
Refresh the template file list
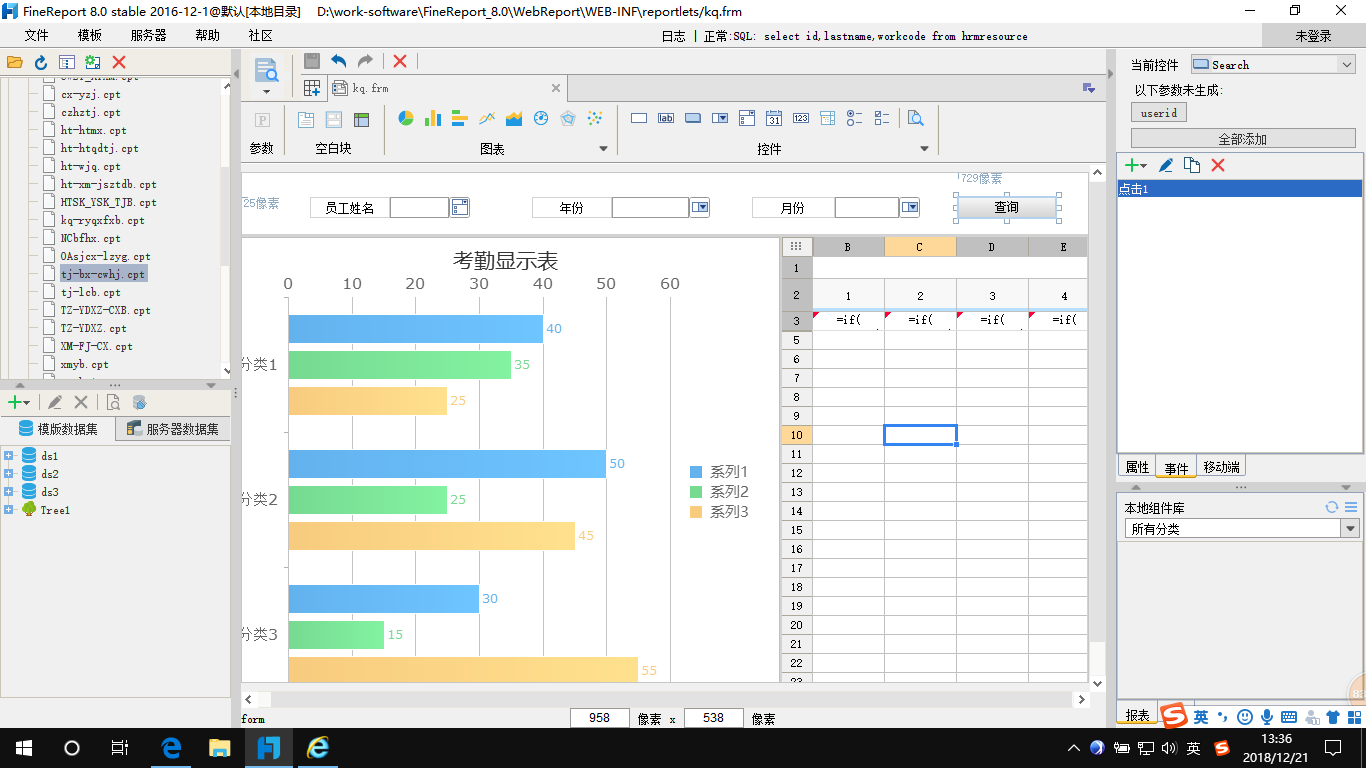pos(41,62)
